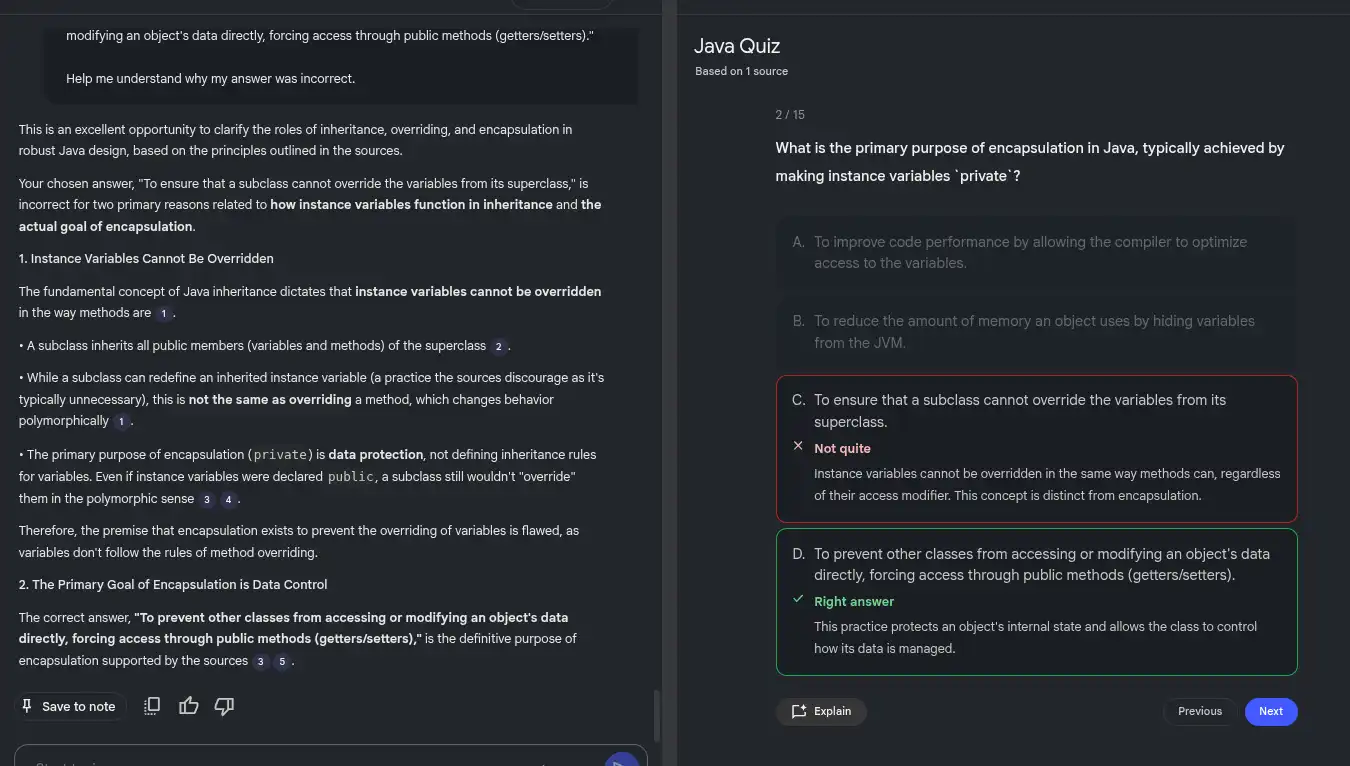
Task: Click the copy response icon
Action: click(152, 706)
